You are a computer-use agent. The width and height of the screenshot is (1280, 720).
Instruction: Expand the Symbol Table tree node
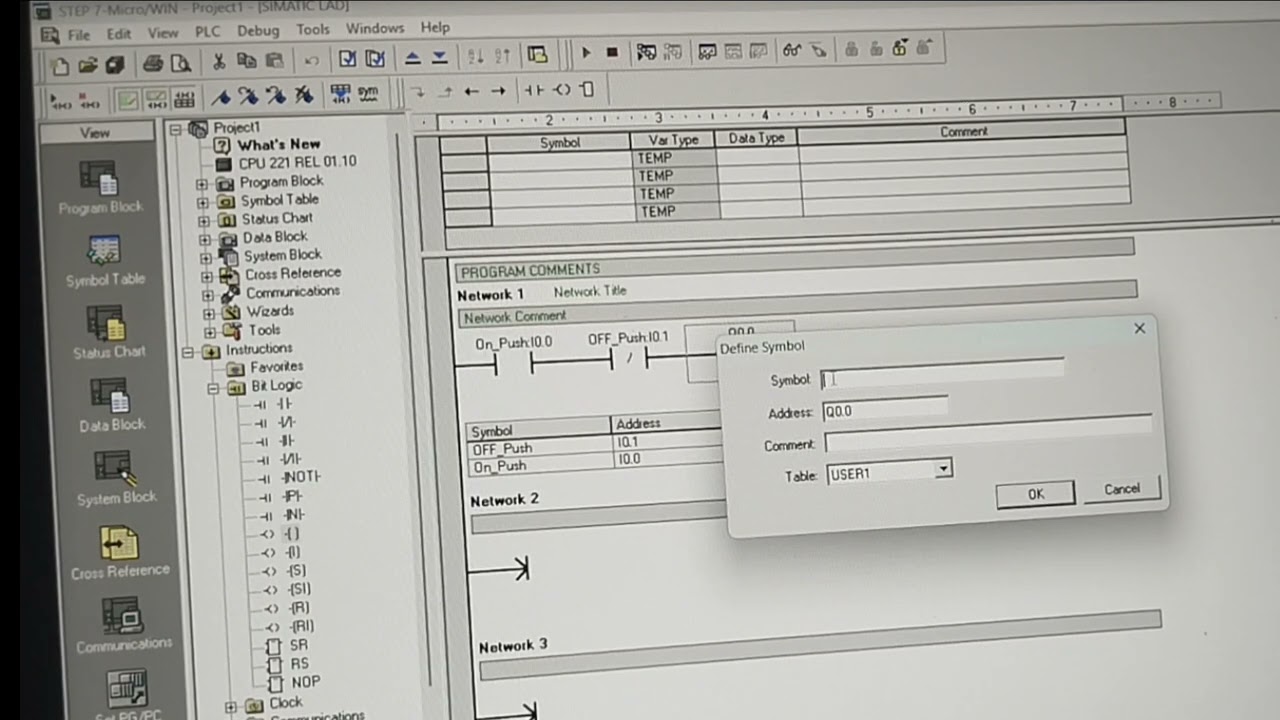[x=203, y=202]
